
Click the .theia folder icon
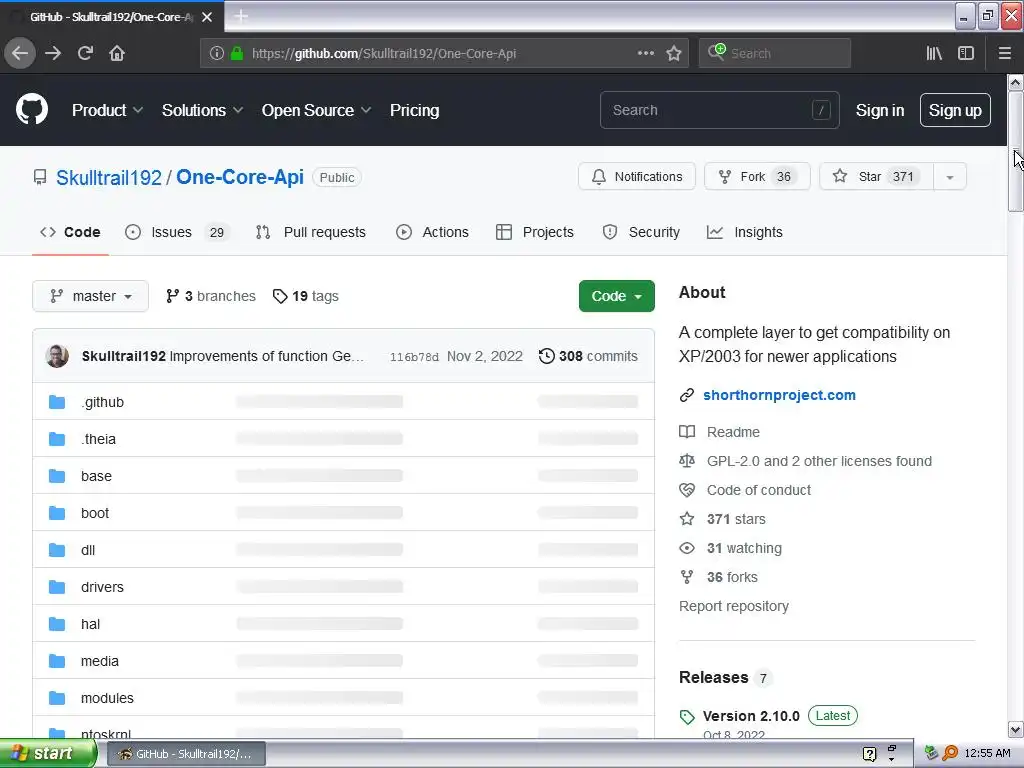tap(57, 439)
